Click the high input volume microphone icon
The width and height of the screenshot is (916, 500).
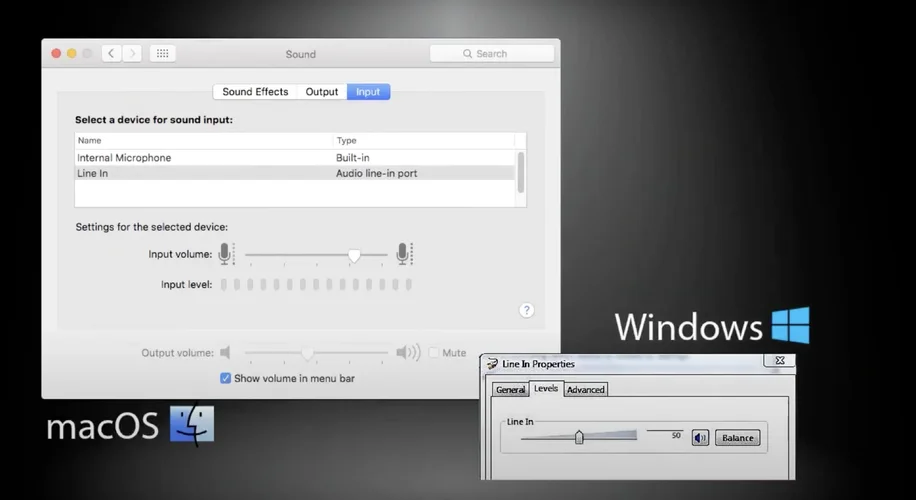tap(403, 254)
